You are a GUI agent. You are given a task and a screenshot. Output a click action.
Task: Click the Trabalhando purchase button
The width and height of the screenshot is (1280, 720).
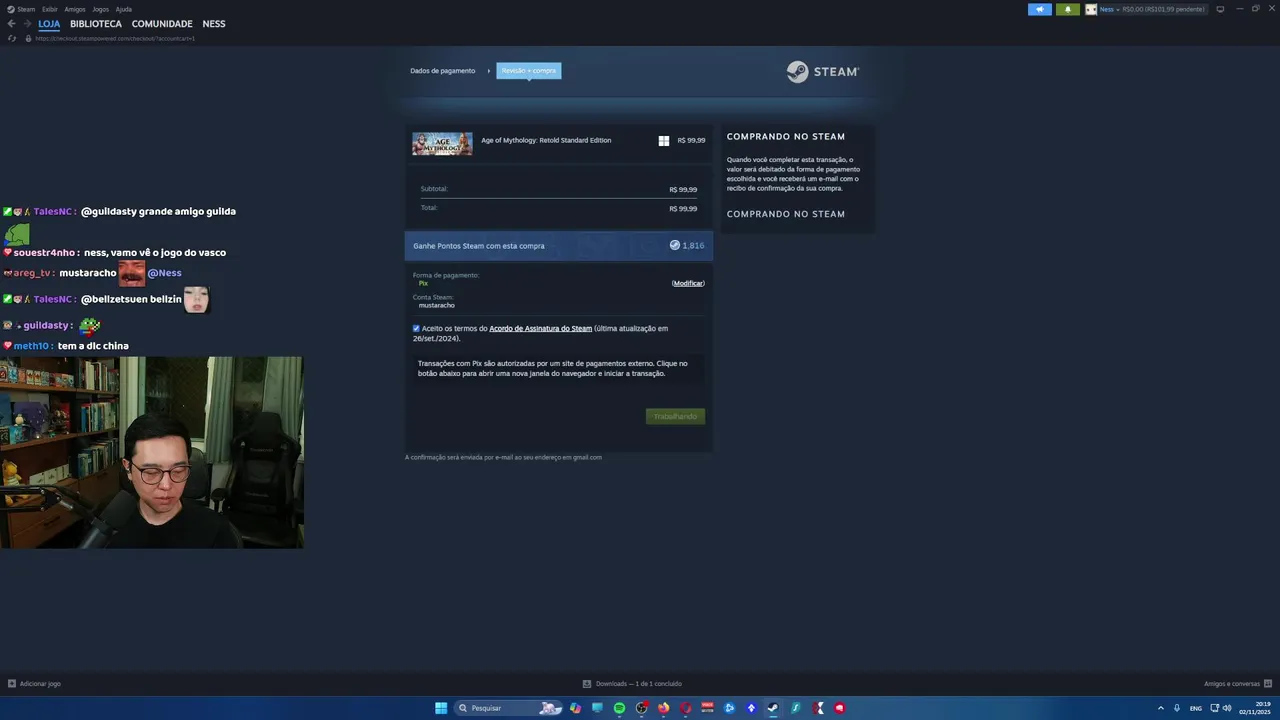675,416
